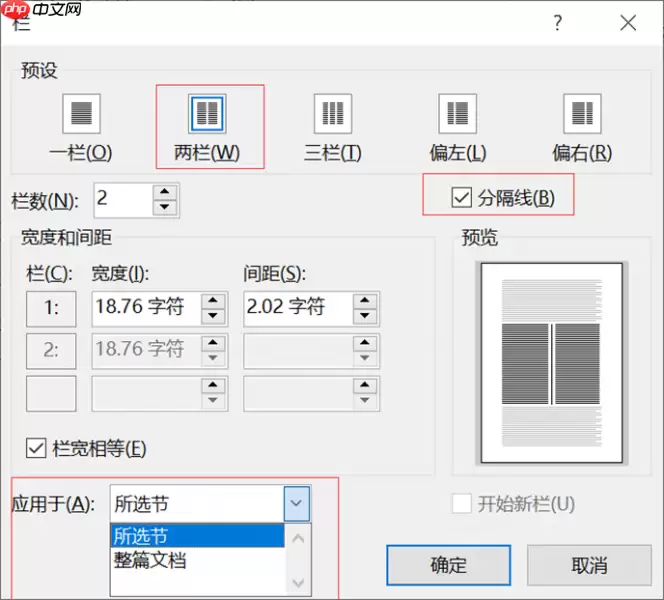Choose 所选节 in the dropdown list
The width and height of the screenshot is (664, 600).
pyautogui.click(x=197, y=536)
